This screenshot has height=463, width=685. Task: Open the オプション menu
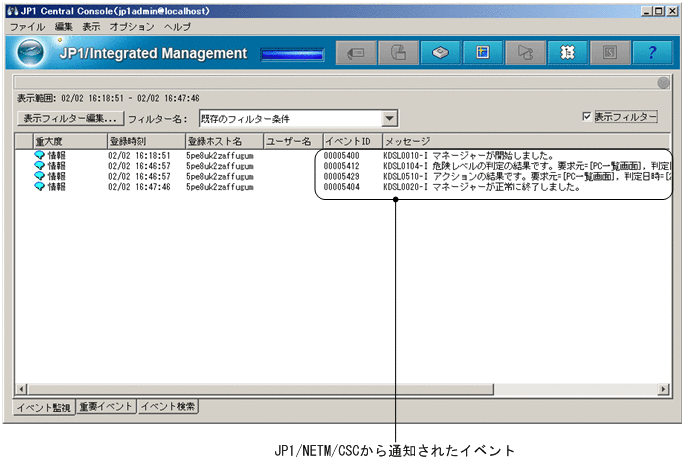click(x=132, y=25)
